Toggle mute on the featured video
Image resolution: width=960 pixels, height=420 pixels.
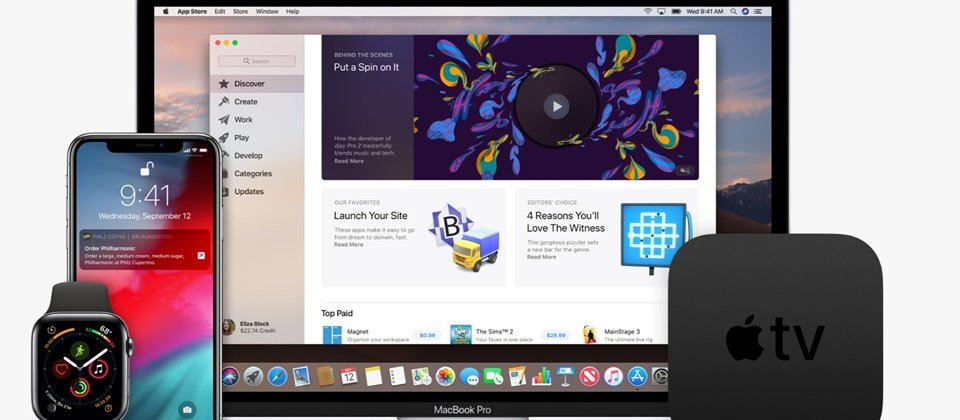[x=684, y=171]
